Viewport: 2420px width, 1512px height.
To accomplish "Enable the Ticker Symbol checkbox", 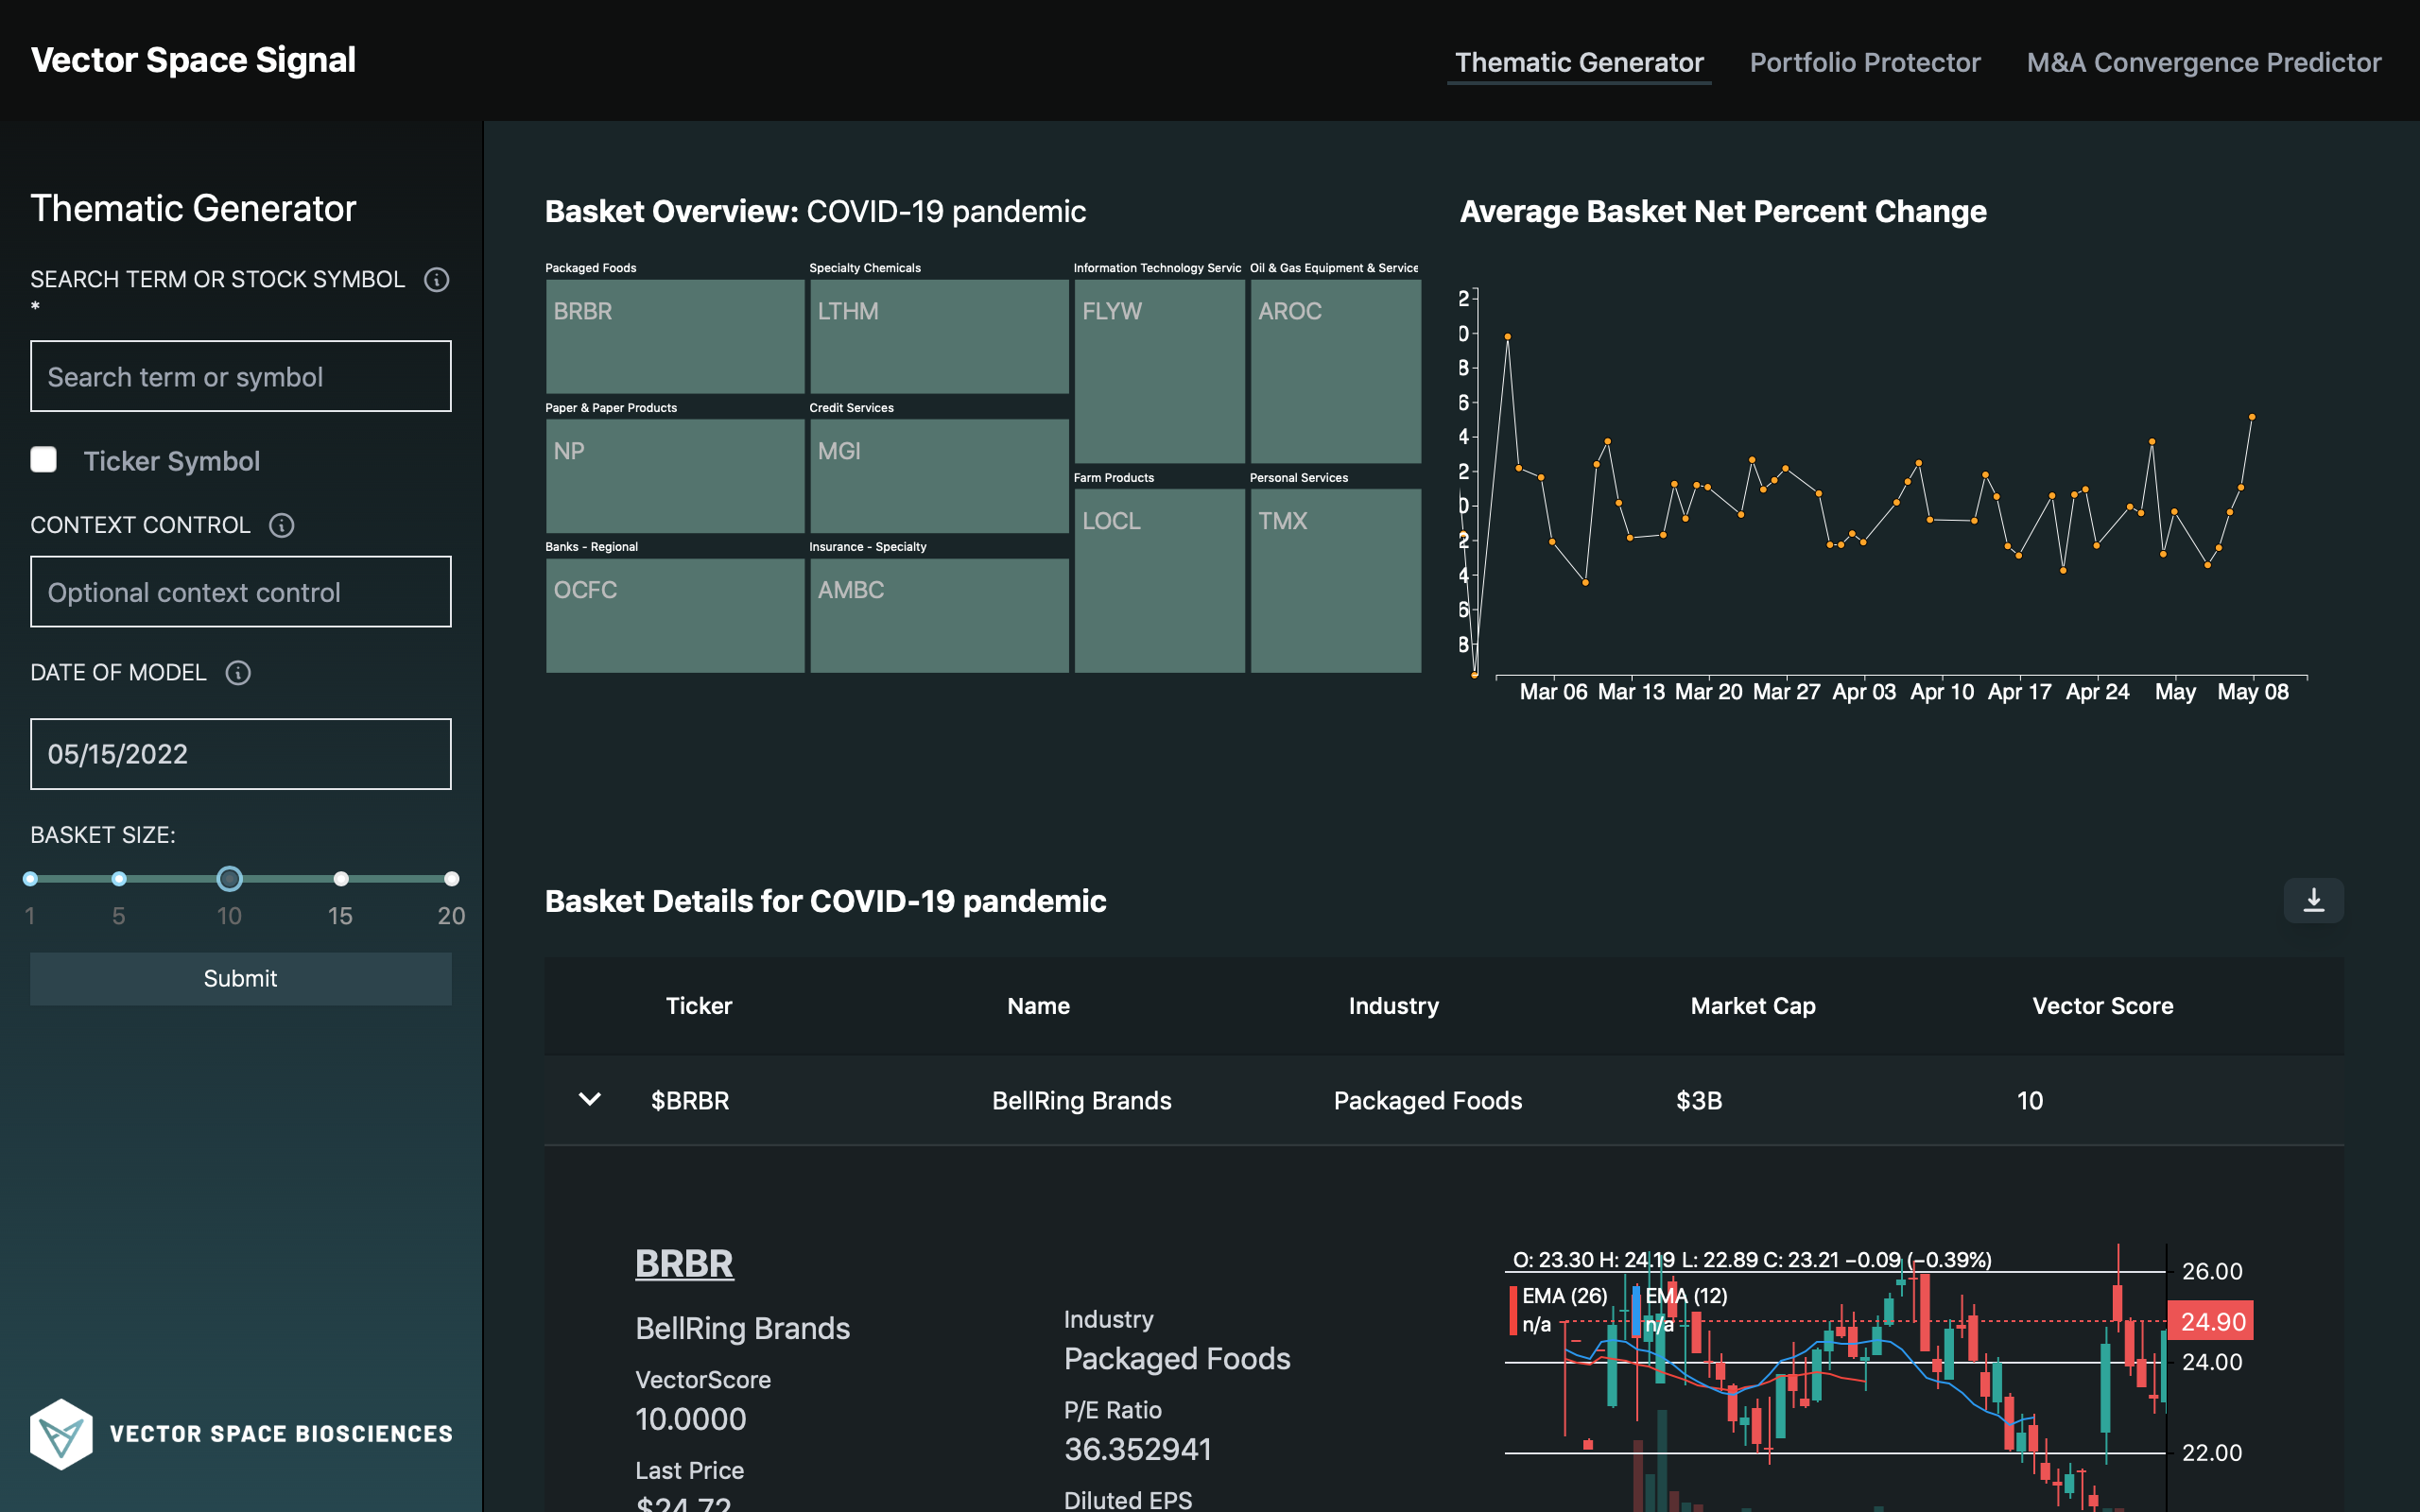I will [44, 460].
